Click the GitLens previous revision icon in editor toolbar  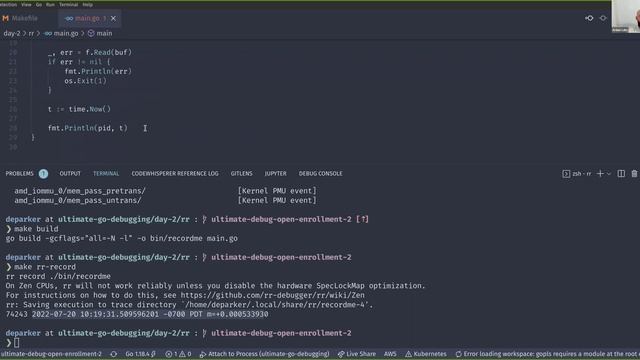589,18
